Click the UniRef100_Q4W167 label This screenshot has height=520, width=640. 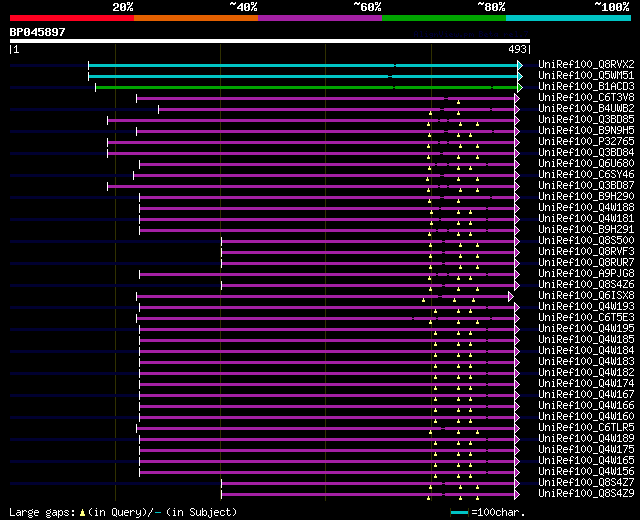point(586,395)
